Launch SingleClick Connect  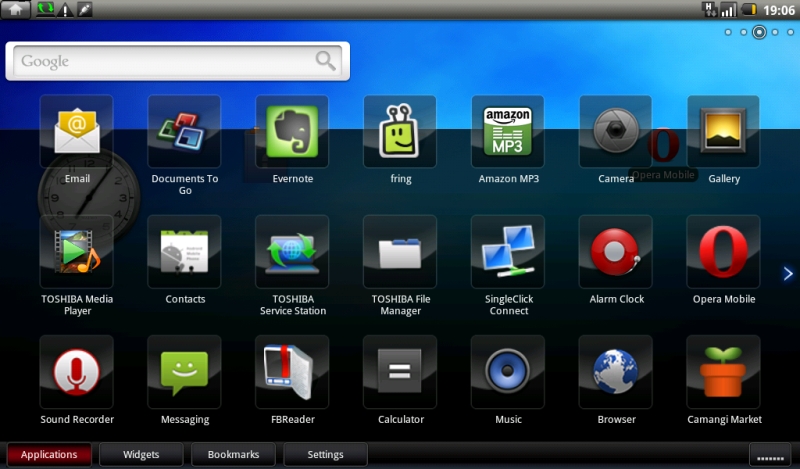point(508,252)
